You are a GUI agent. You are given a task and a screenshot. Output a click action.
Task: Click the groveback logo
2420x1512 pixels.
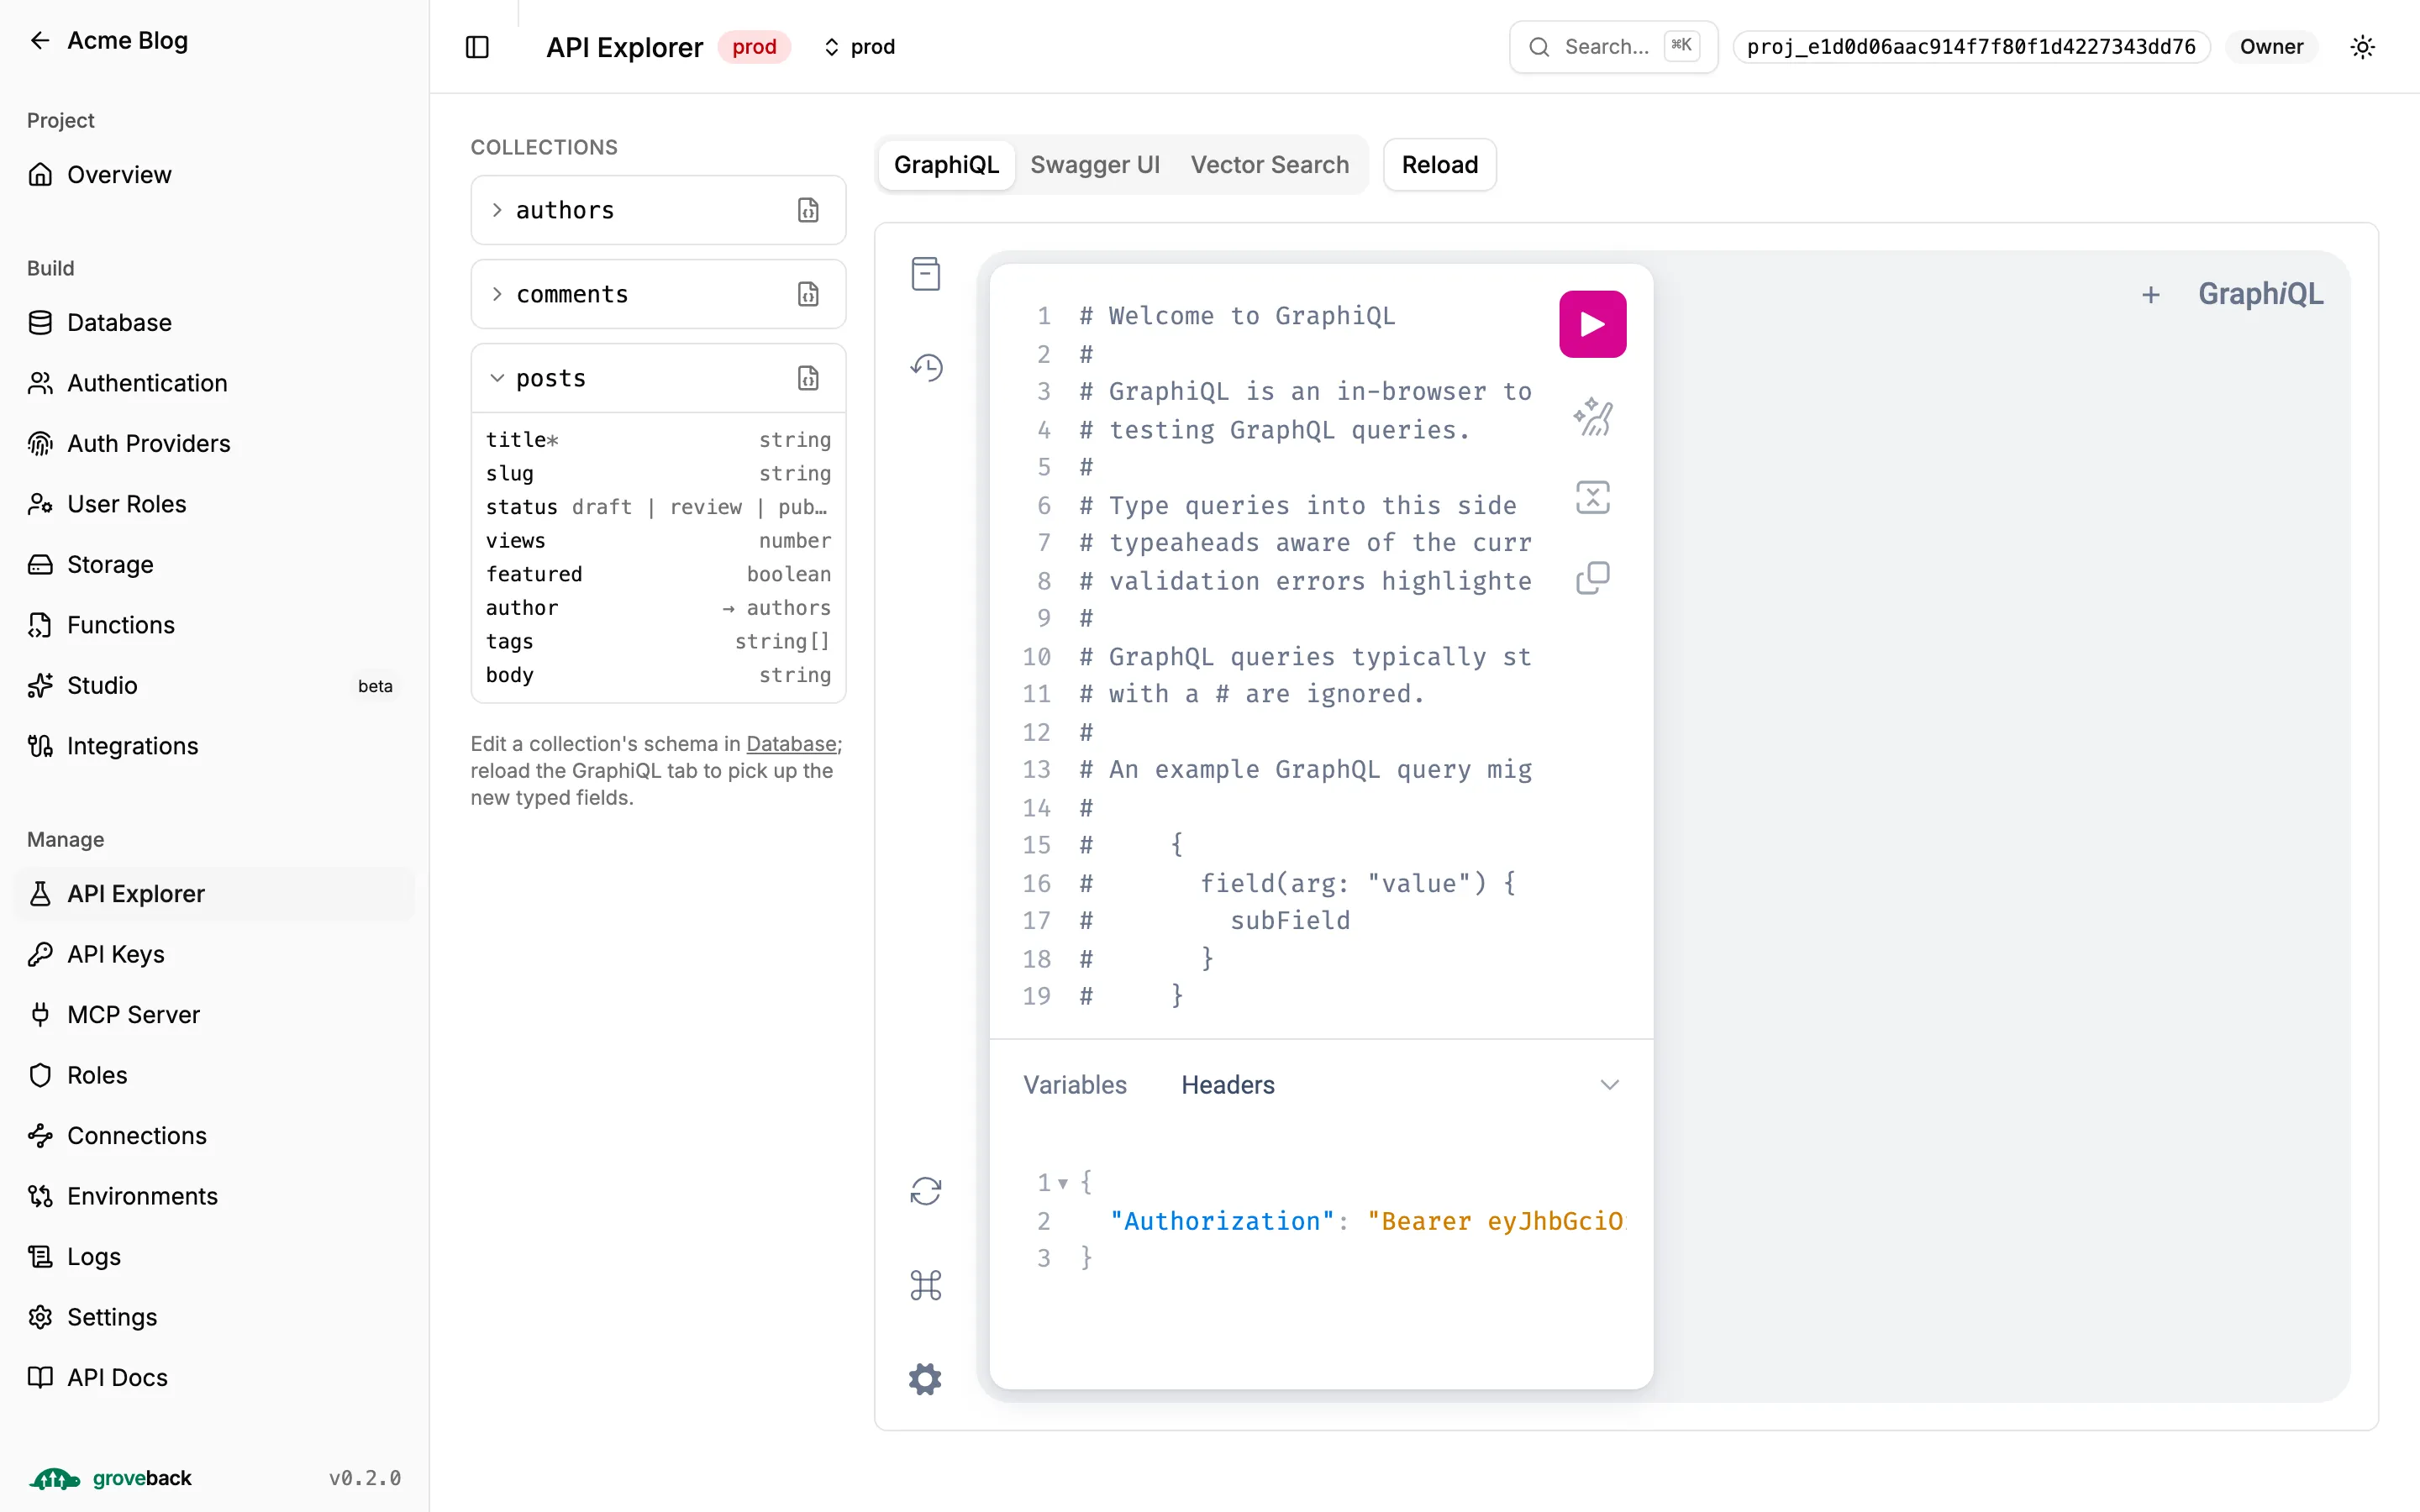click(110, 1478)
